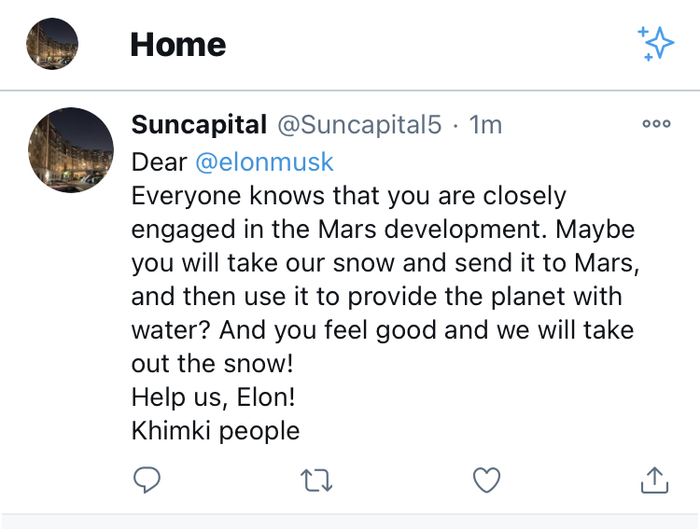Viewport: 700px width, 529px height.
Task: Open Suncapital's profile picture beside the tweet
Action: pos(71,150)
